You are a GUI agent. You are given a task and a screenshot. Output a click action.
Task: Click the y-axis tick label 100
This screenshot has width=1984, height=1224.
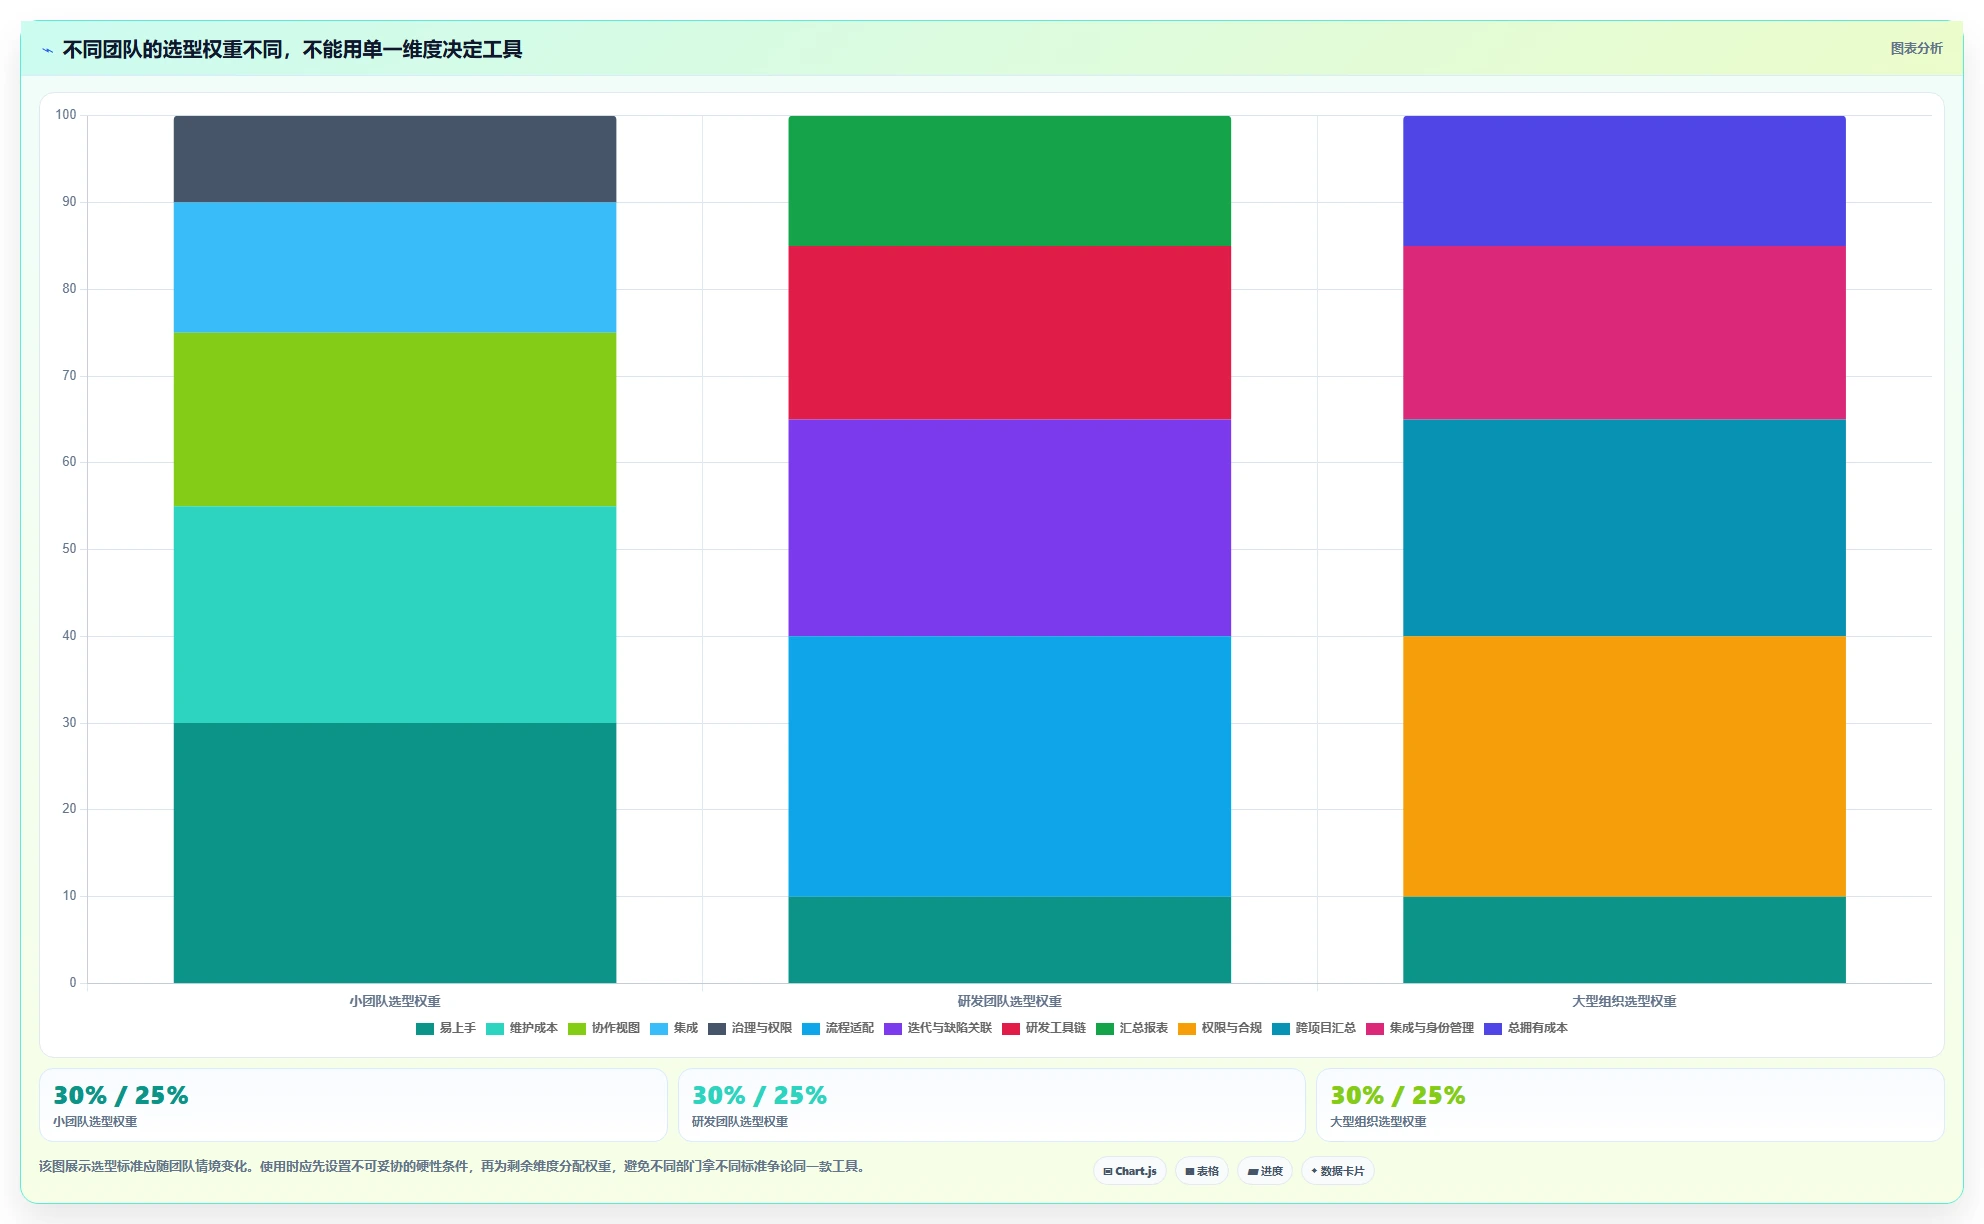click(66, 115)
